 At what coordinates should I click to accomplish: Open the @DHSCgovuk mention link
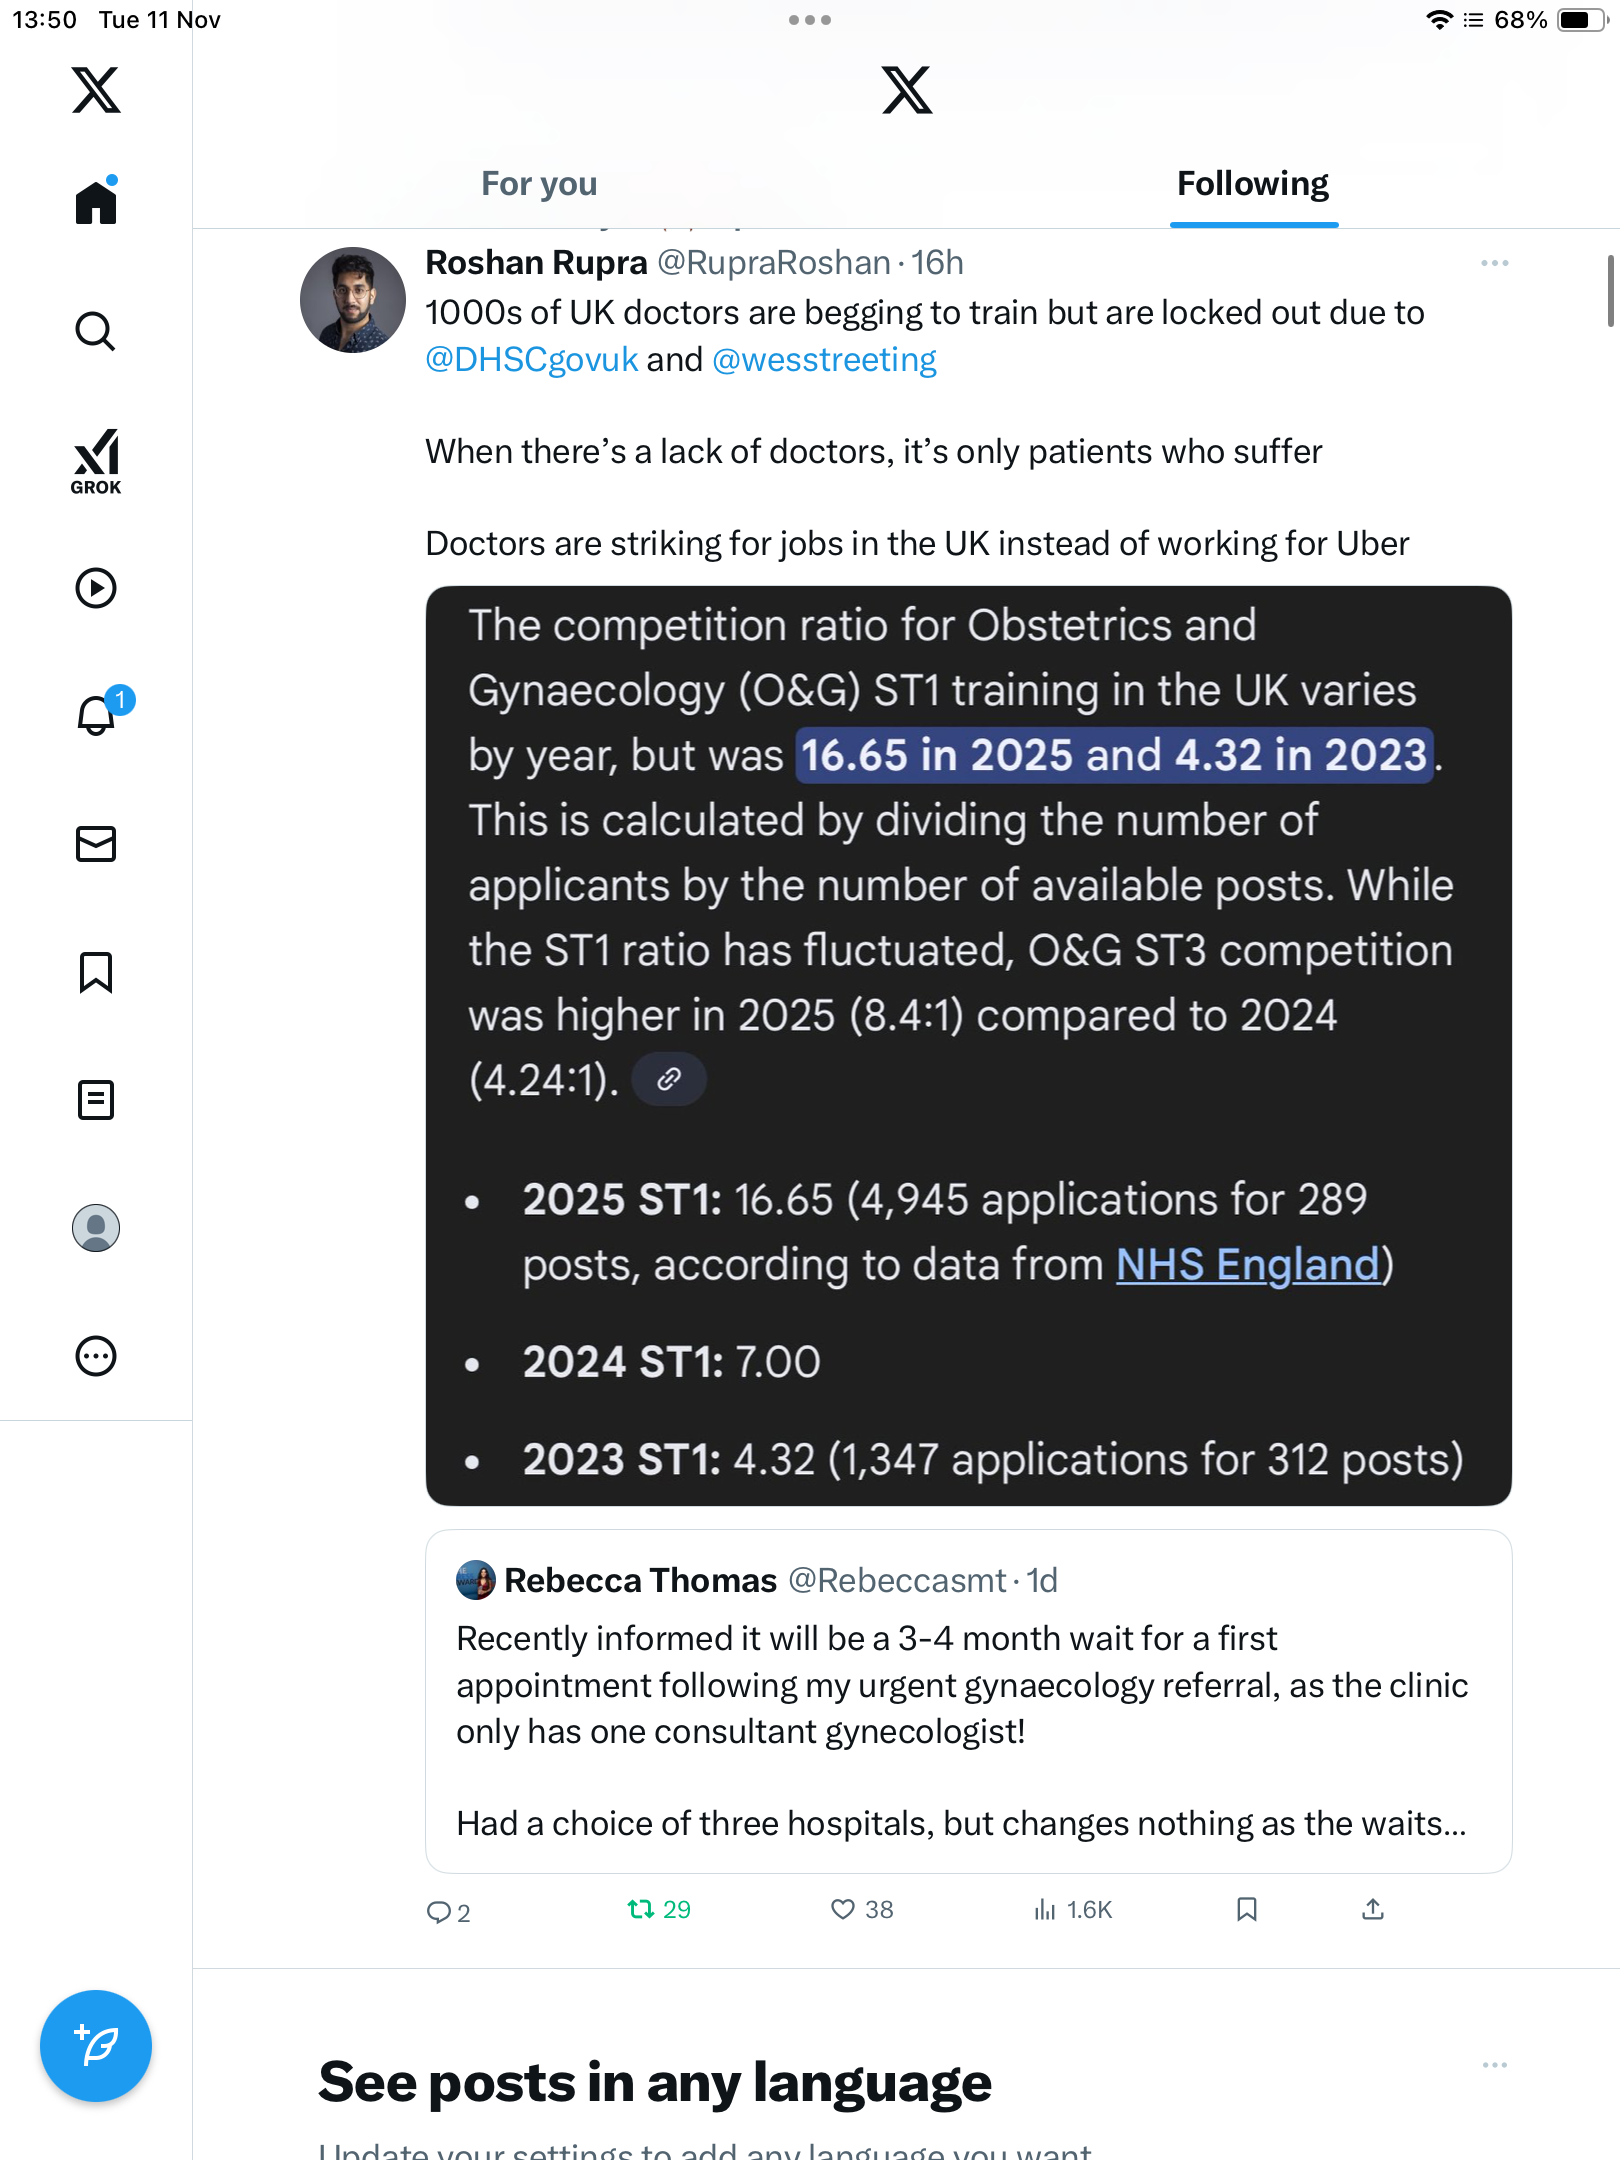pos(531,360)
